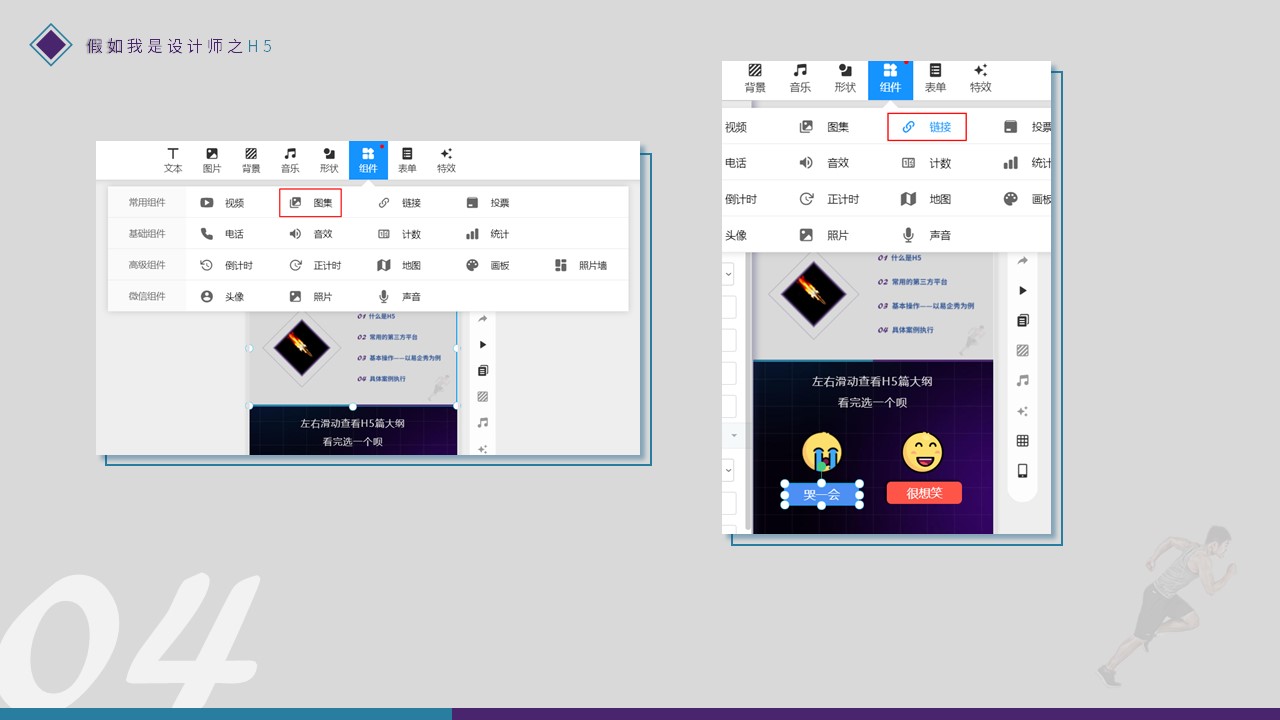
Task: Select 形状 shape tool in right screenshot
Action: pyautogui.click(x=845, y=79)
